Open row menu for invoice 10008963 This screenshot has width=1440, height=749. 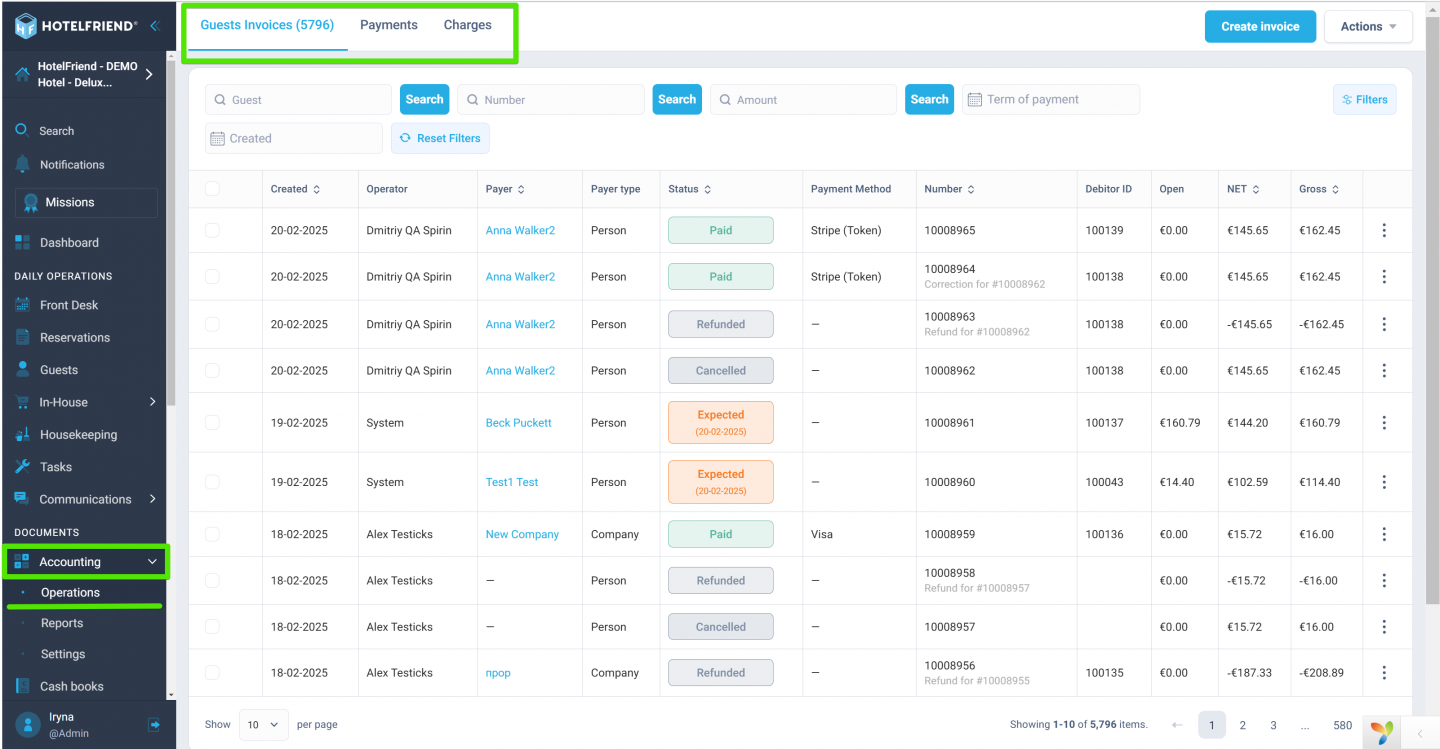(1384, 325)
